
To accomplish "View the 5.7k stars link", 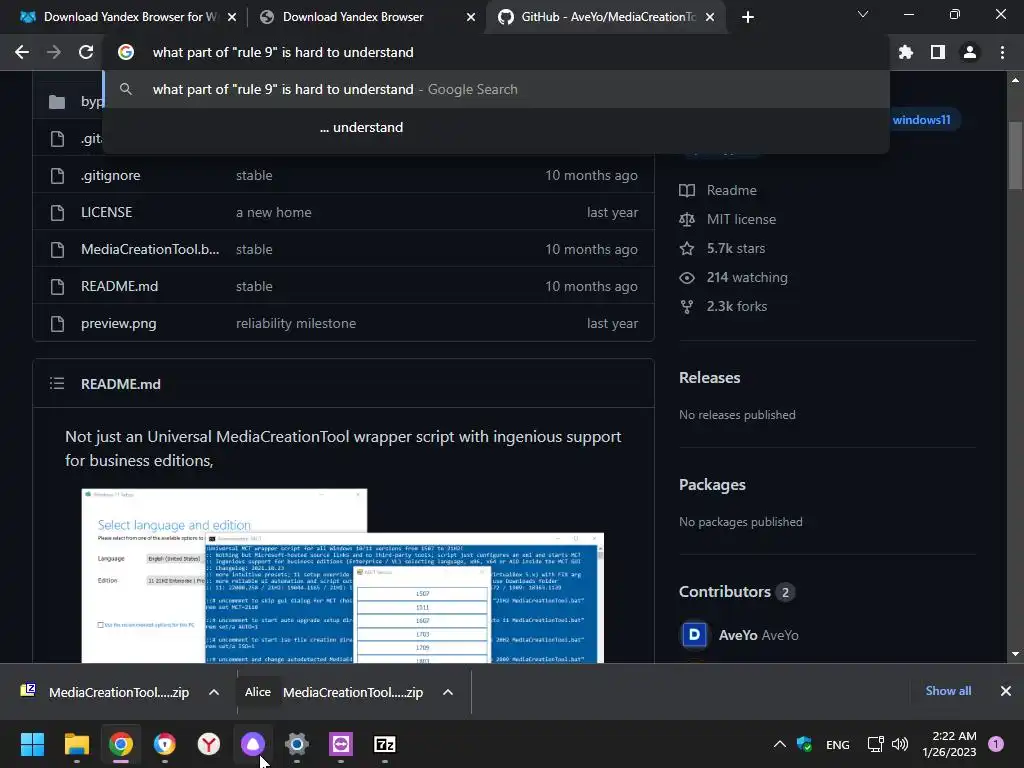I will 736,248.
